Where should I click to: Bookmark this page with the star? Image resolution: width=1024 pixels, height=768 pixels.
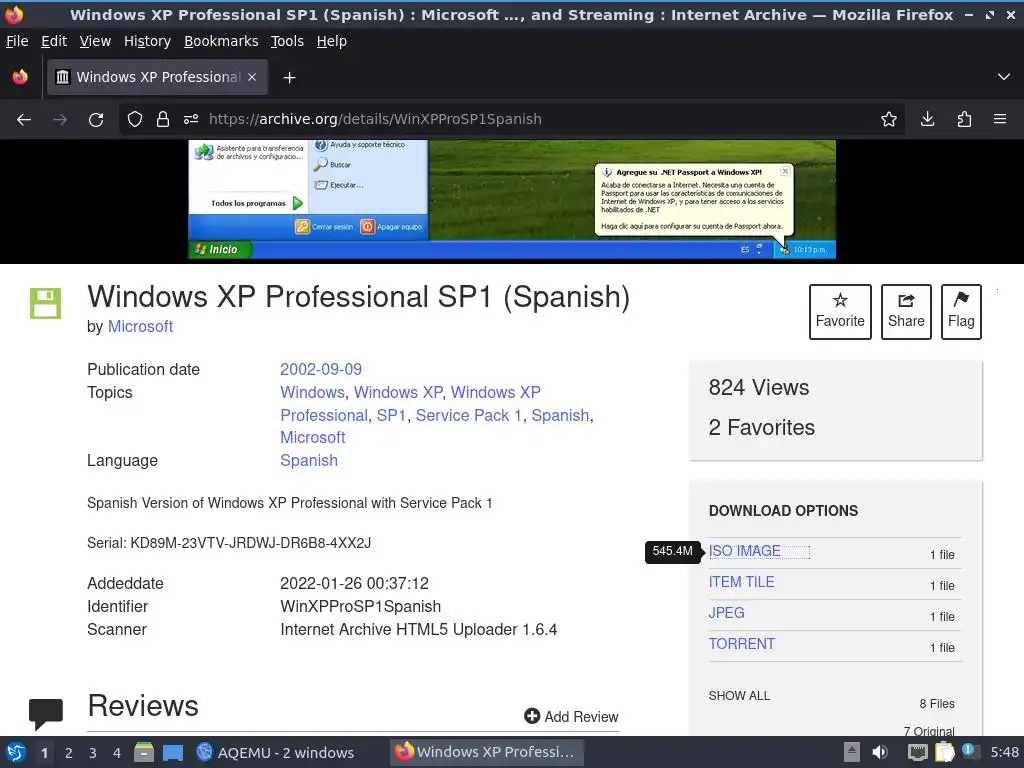click(889, 120)
